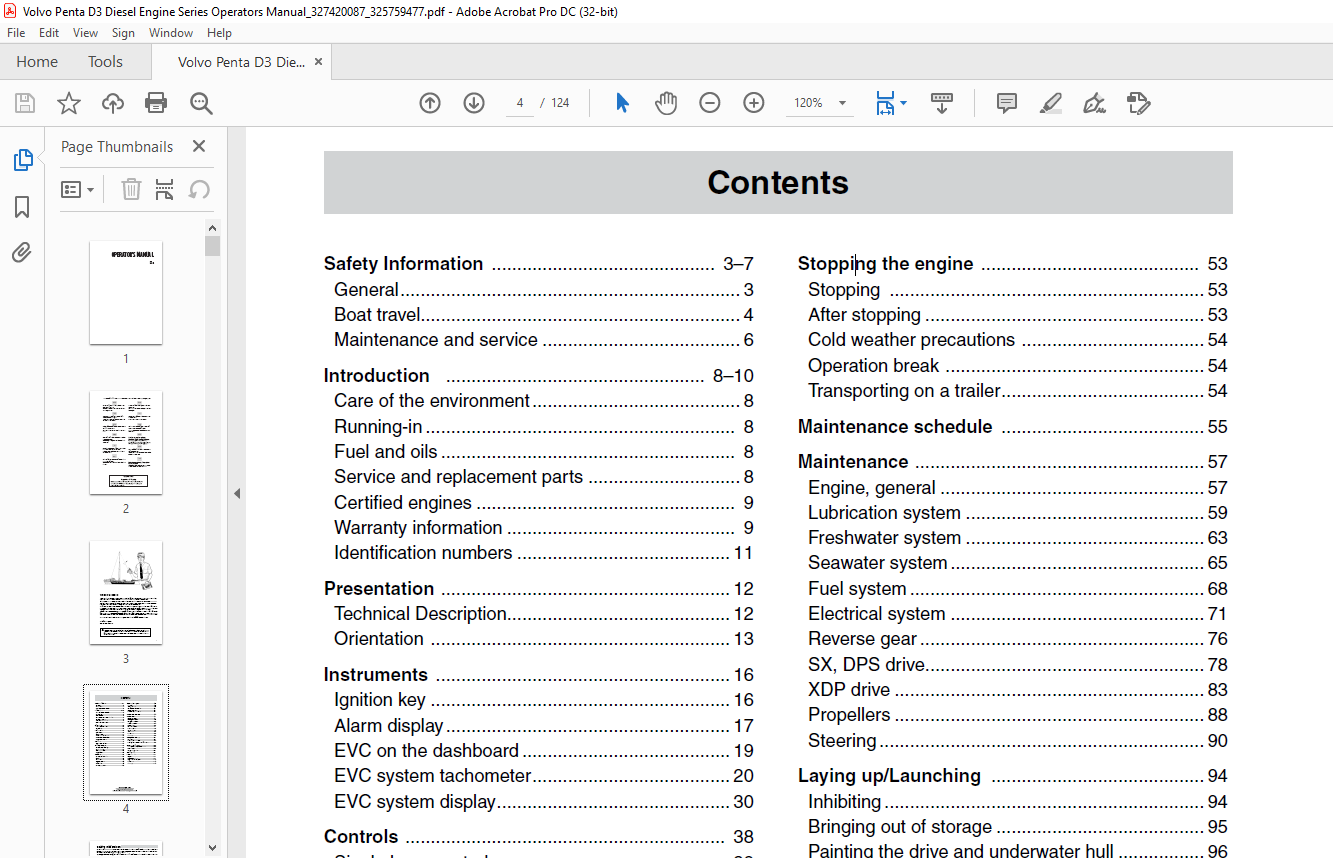
Task: Open the File menu
Action: (16, 33)
